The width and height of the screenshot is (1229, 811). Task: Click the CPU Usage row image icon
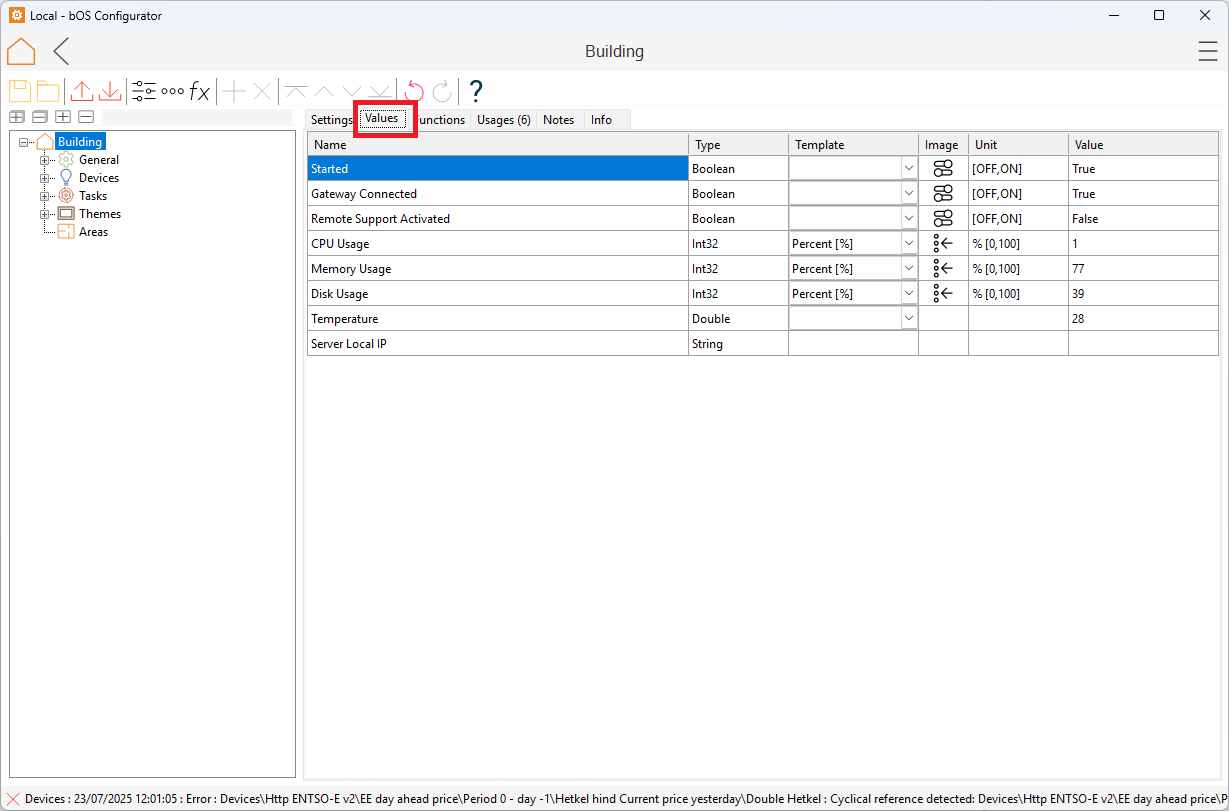click(943, 244)
